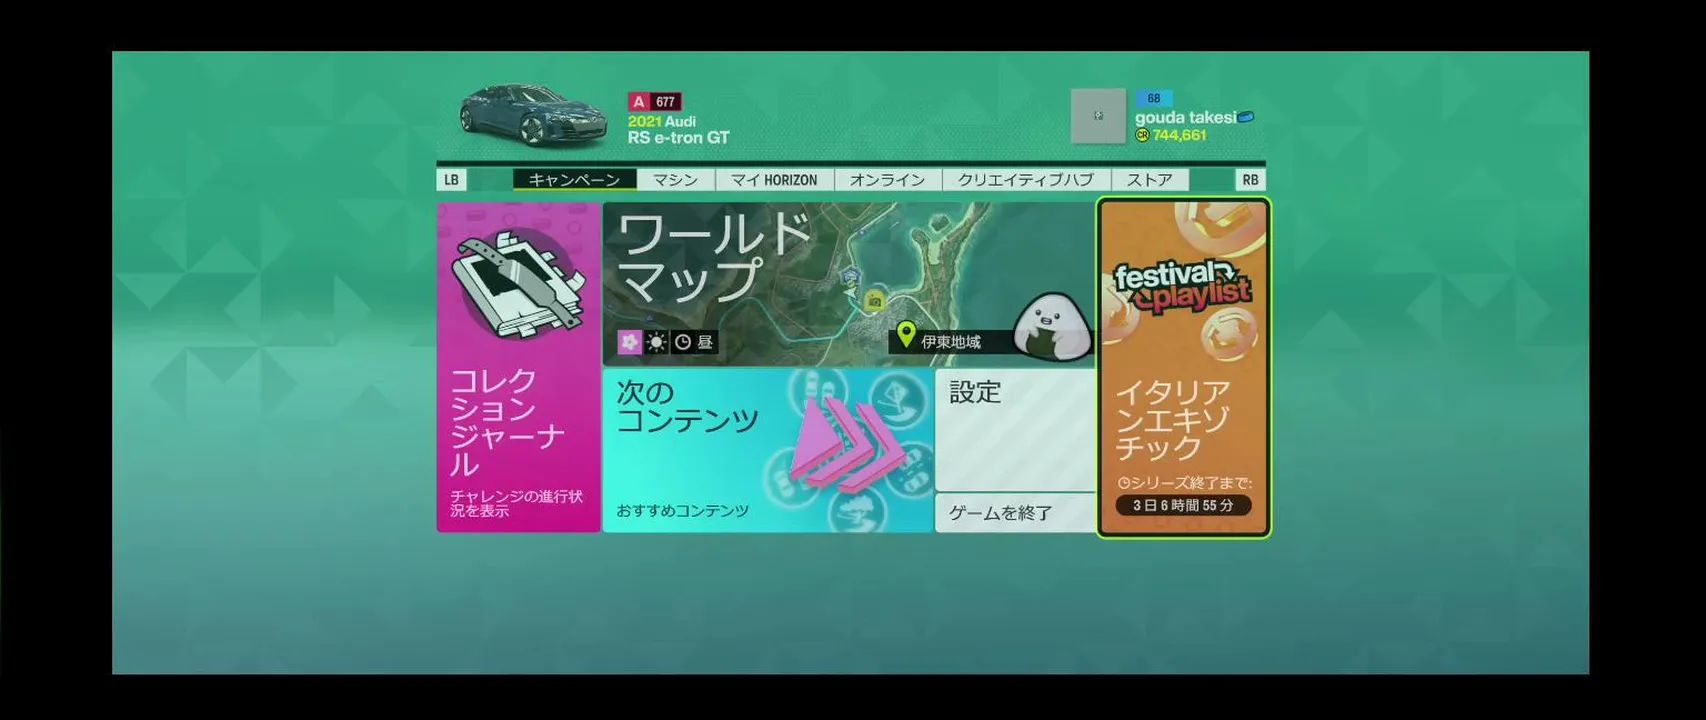Click the RB bumper button

coord(1250,180)
